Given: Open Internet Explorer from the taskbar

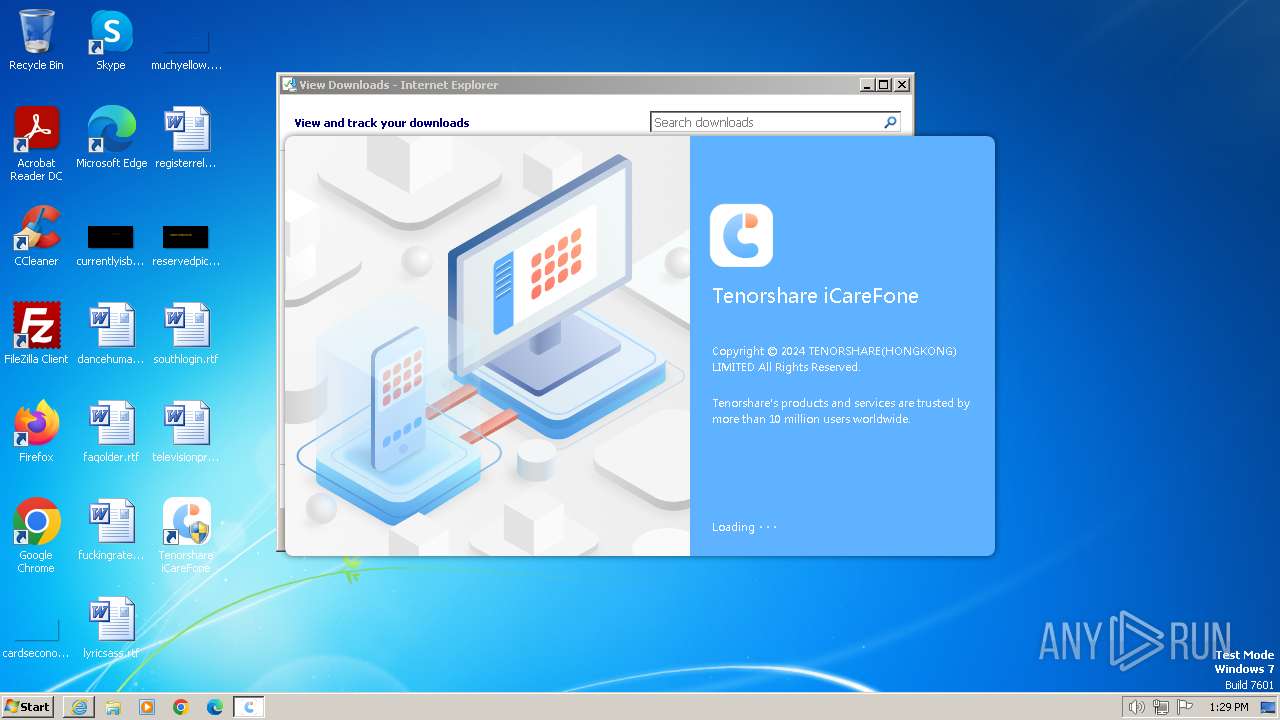Looking at the screenshot, I should click(x=79, y=707).
